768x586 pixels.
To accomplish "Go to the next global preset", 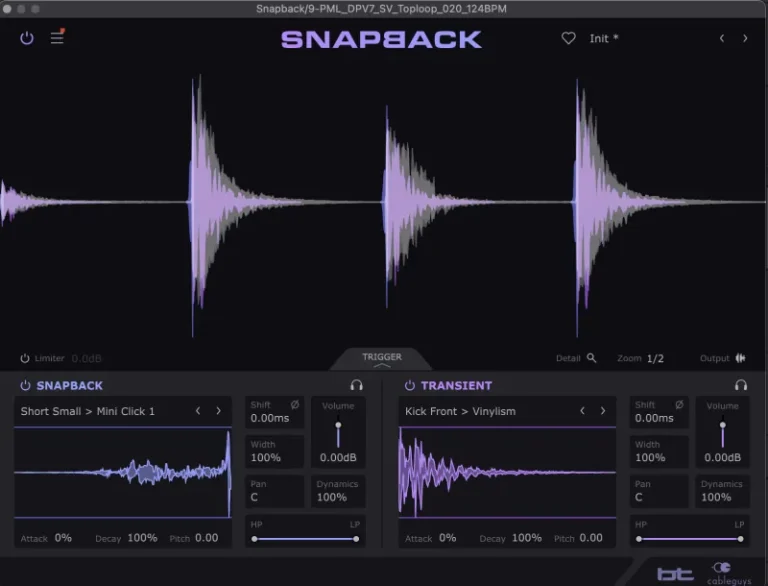I will click(745, 38).
